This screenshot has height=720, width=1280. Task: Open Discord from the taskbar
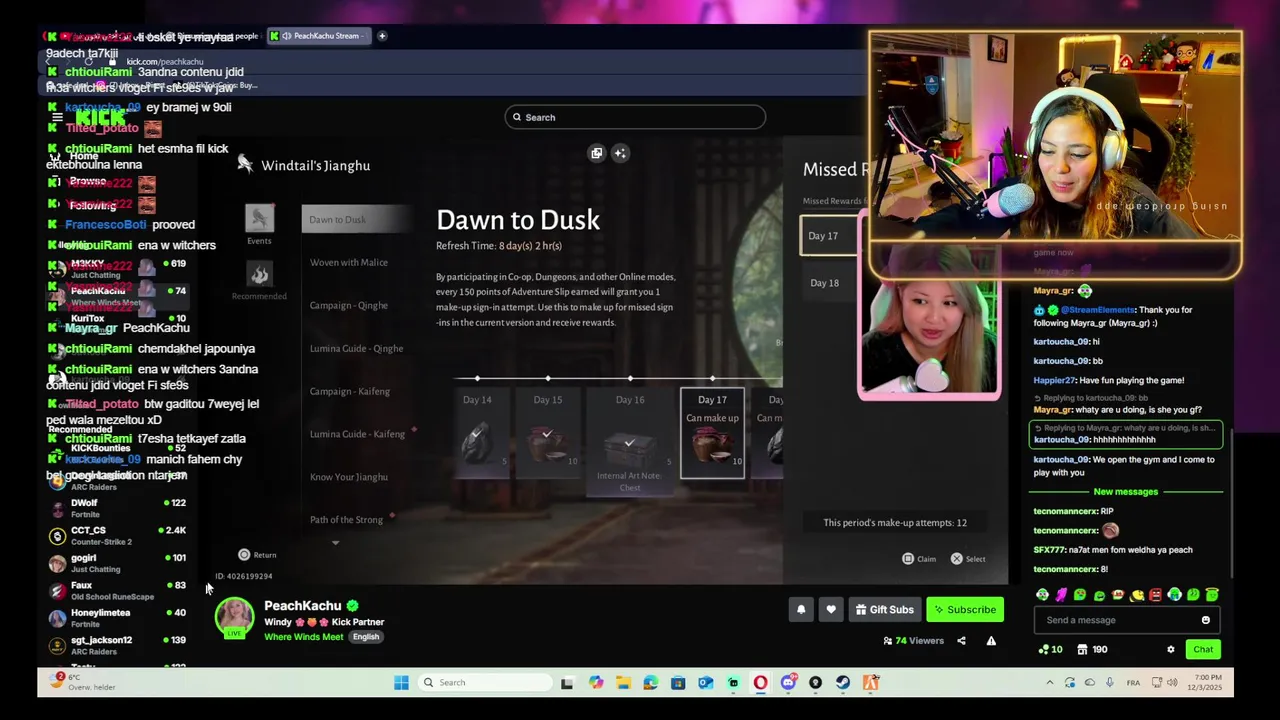click(788, 683)
